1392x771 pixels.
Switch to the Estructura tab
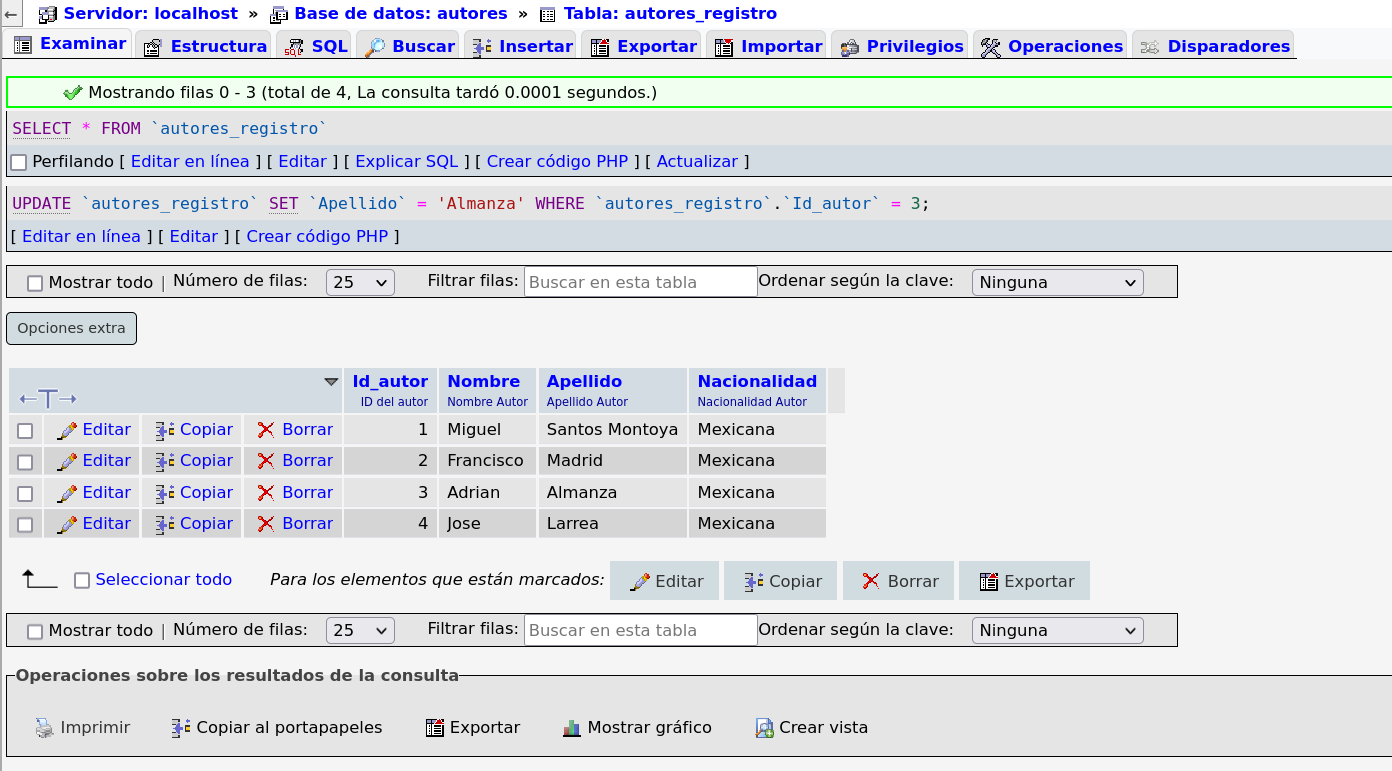[206, 46]
